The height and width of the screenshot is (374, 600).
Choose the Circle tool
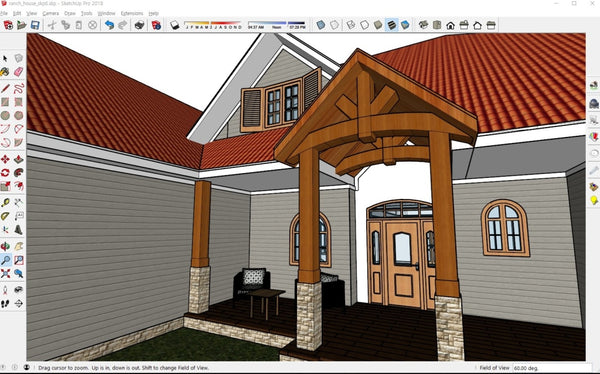5,115
